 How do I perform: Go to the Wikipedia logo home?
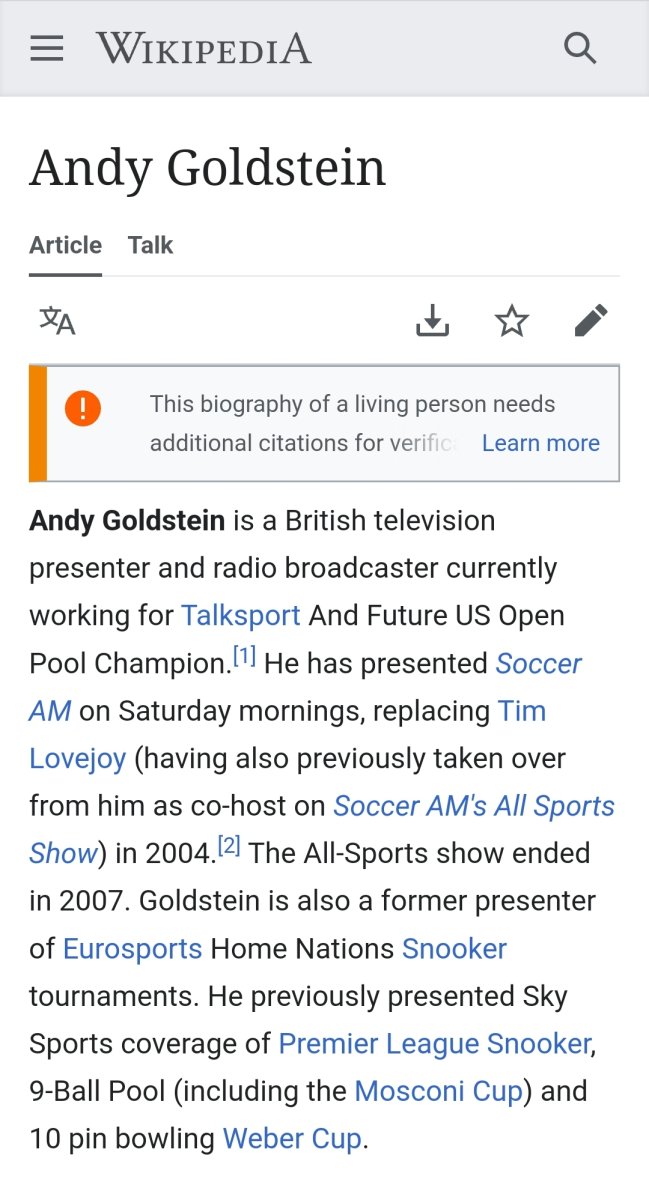click(x=204, y=48)
